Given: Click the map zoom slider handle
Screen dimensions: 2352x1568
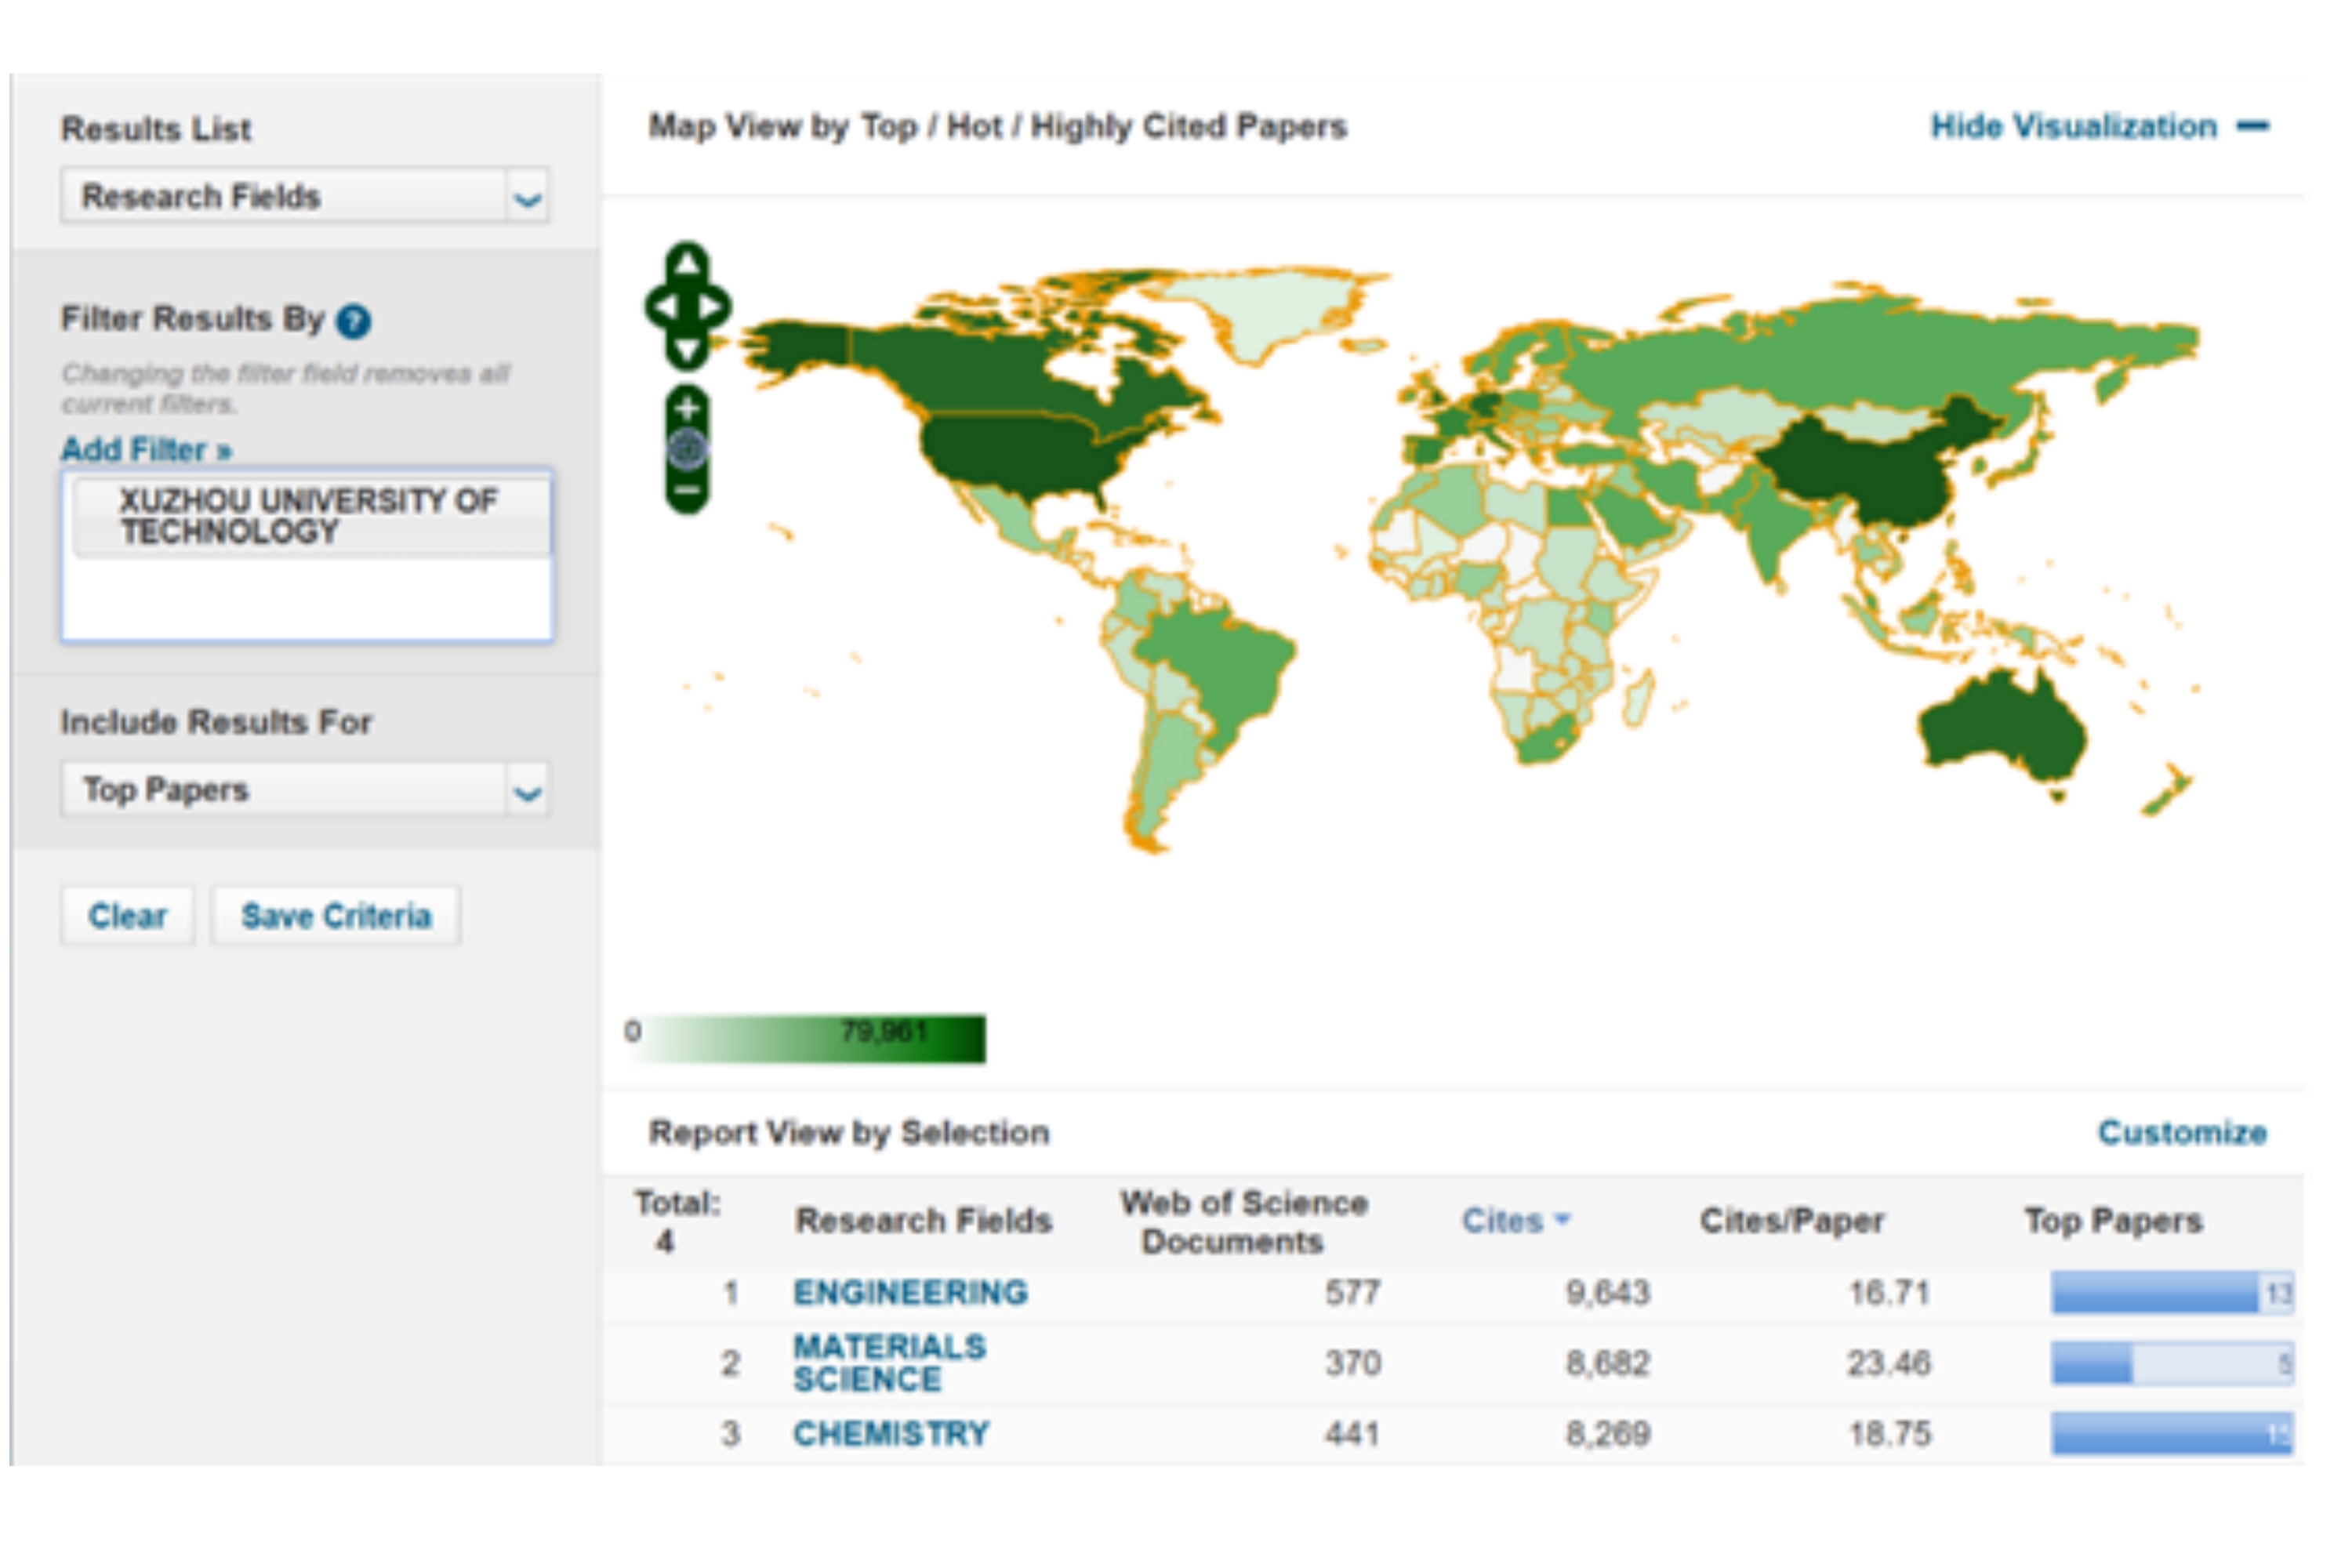Looking at the screenshot, I should [x=687, y=449].
